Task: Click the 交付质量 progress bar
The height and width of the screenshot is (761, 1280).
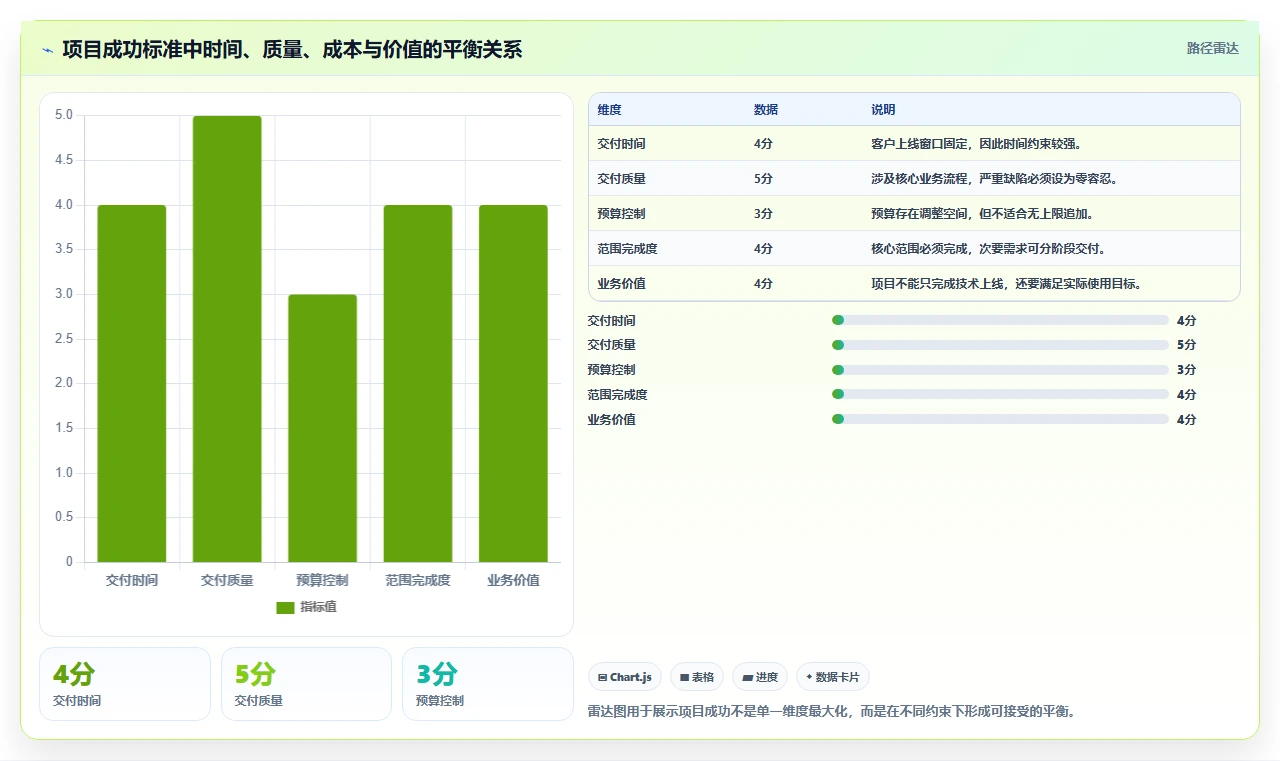Action: (1000, 345)
